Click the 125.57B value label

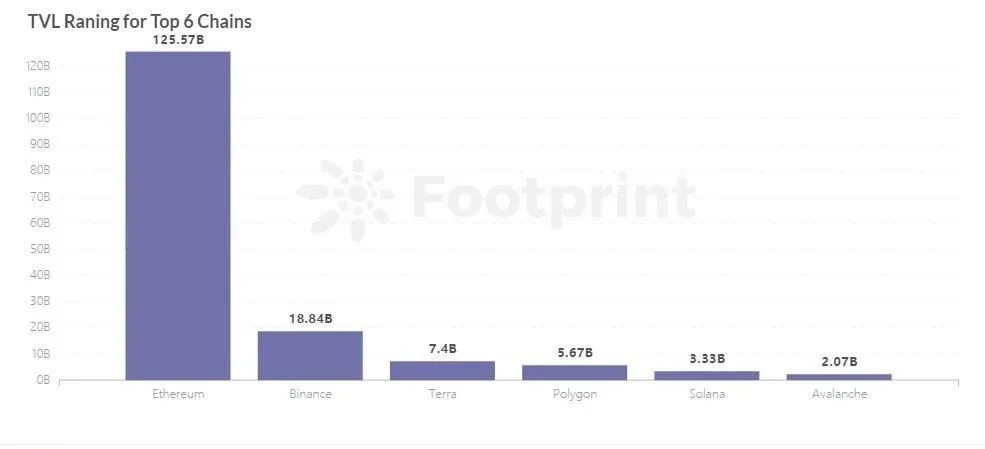[x=178, y=41]
